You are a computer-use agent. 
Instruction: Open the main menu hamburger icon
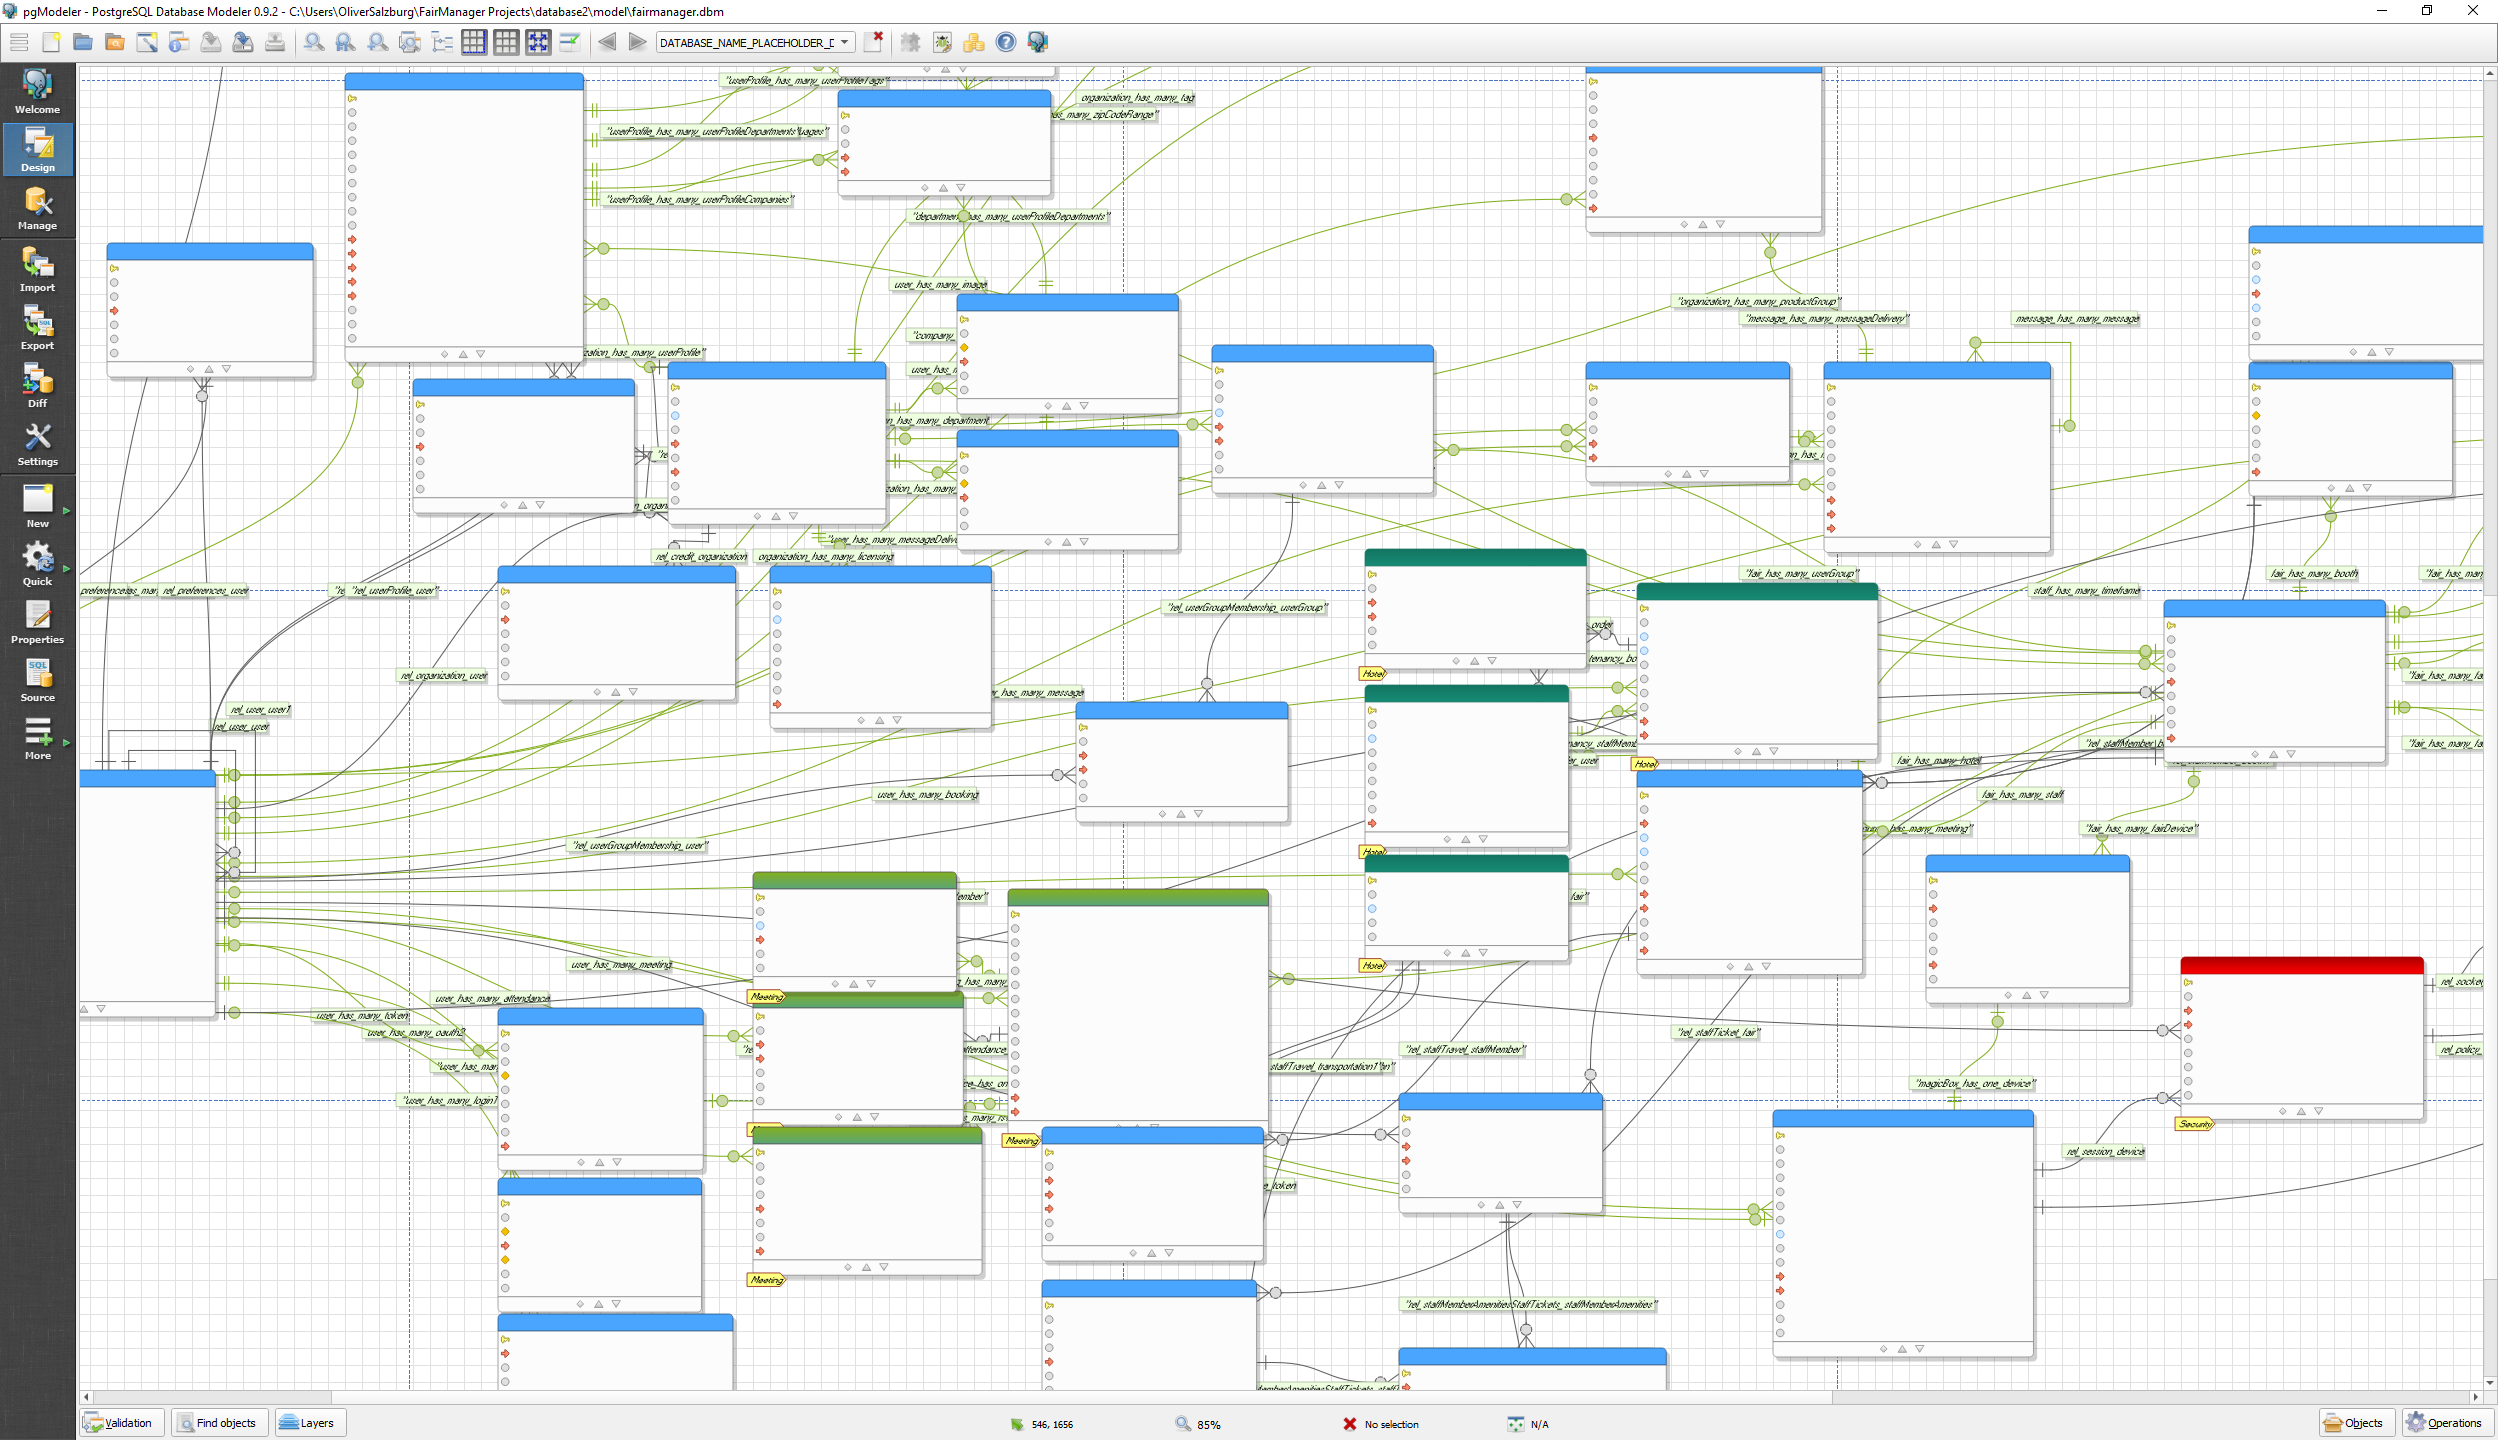point(18,42)
